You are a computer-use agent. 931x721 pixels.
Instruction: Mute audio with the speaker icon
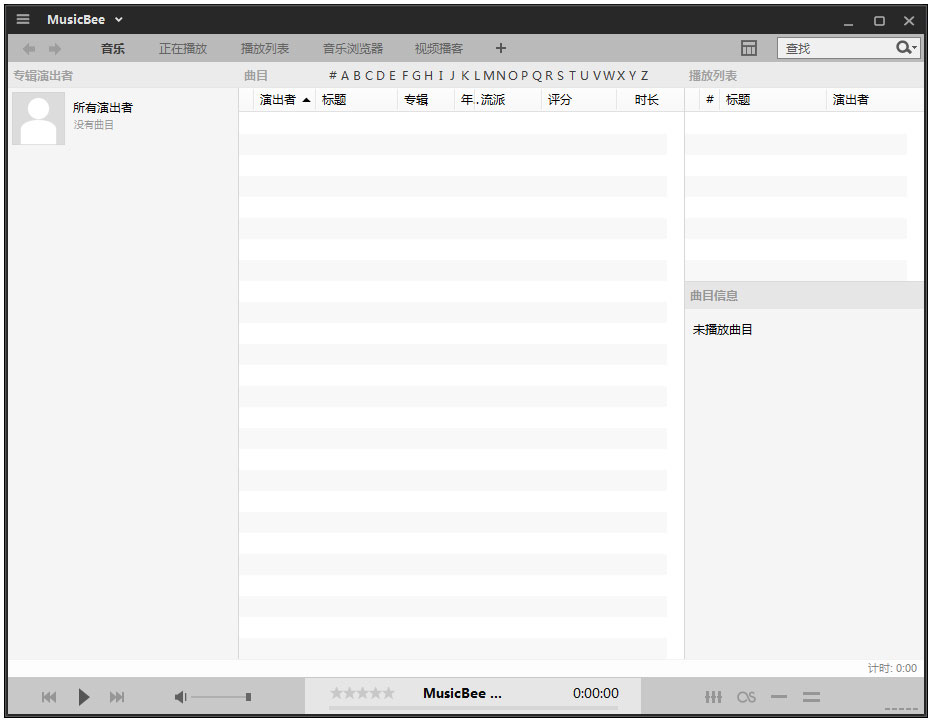tap(179, 696)
